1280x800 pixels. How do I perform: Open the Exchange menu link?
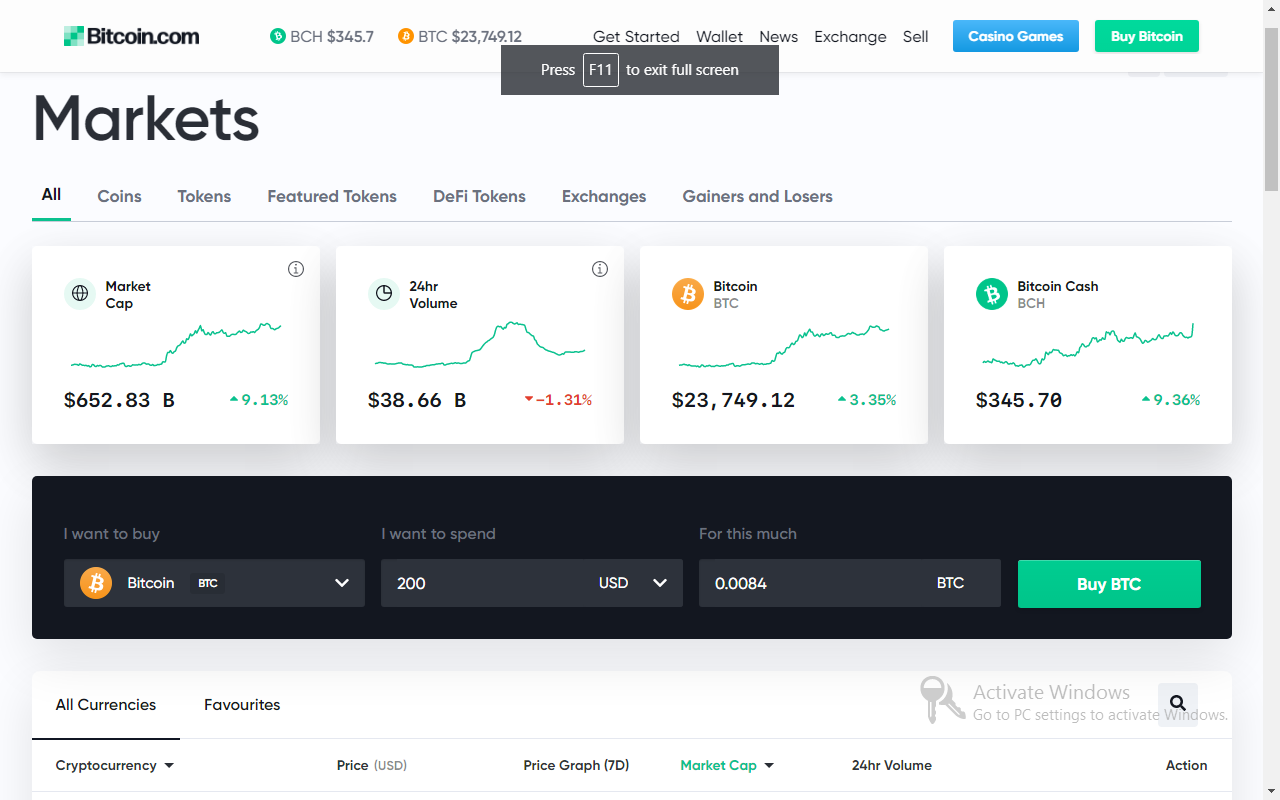[x=850, y=36]
